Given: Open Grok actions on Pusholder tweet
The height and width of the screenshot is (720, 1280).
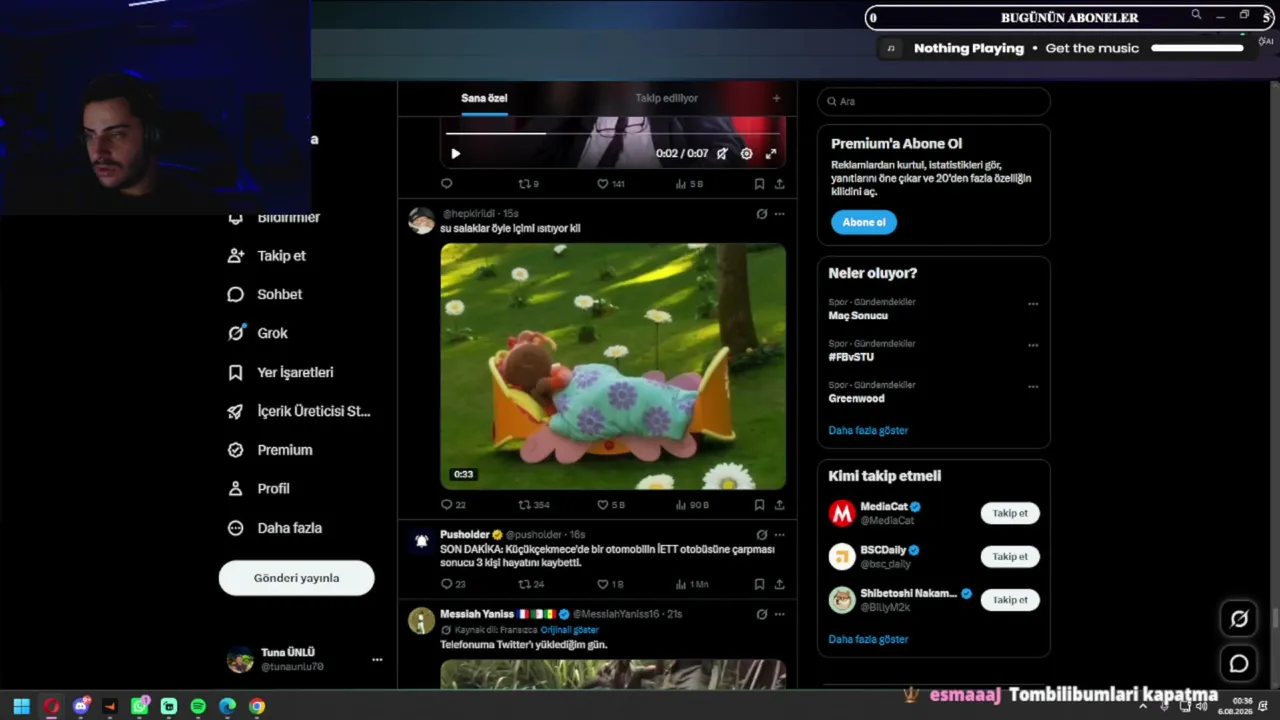Looking at the screenshot, I should (762, 535).
